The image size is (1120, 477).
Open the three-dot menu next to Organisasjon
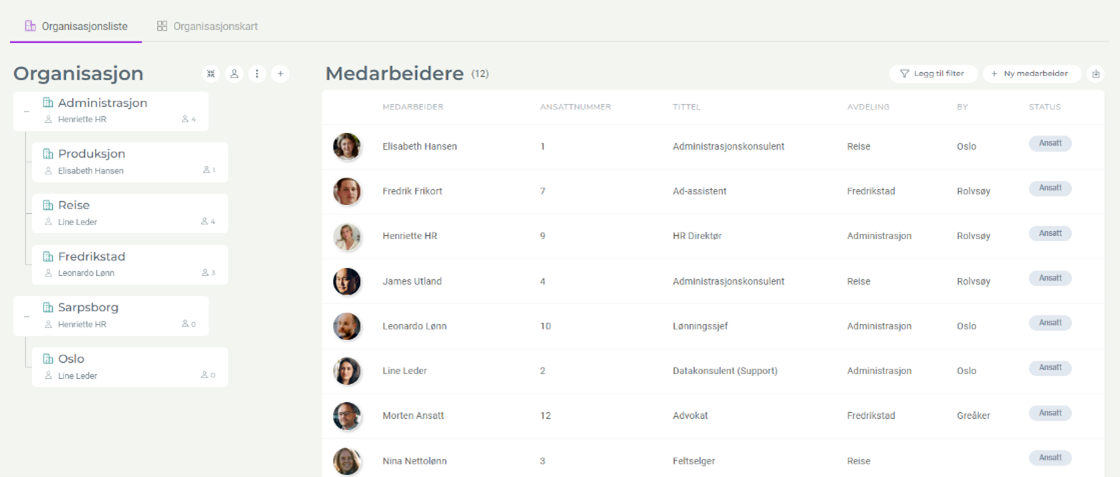tap(257, 73)
